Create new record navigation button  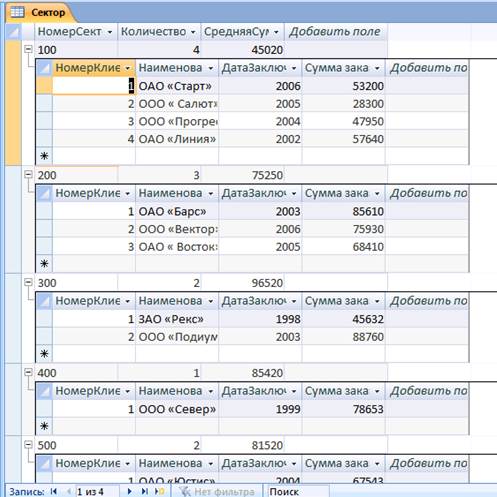(160, 491)
